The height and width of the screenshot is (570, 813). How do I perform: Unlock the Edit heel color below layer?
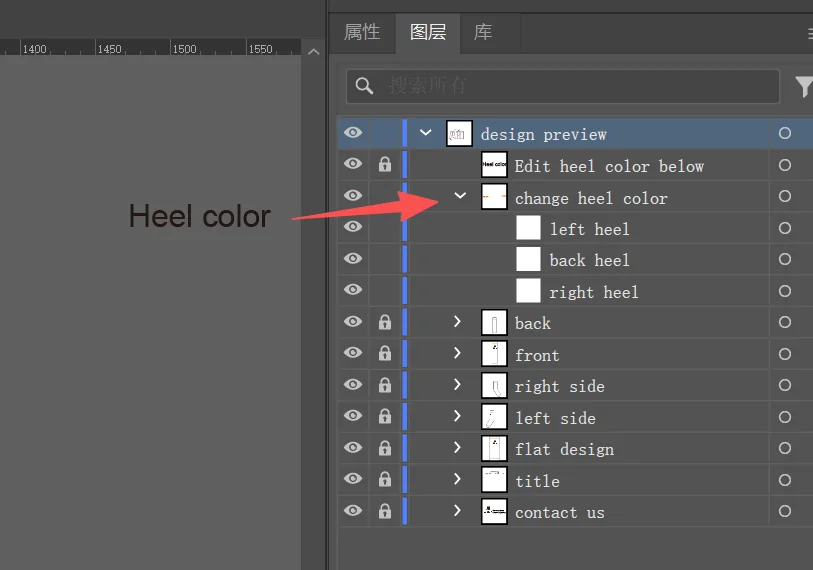click(x=385, y=164)
